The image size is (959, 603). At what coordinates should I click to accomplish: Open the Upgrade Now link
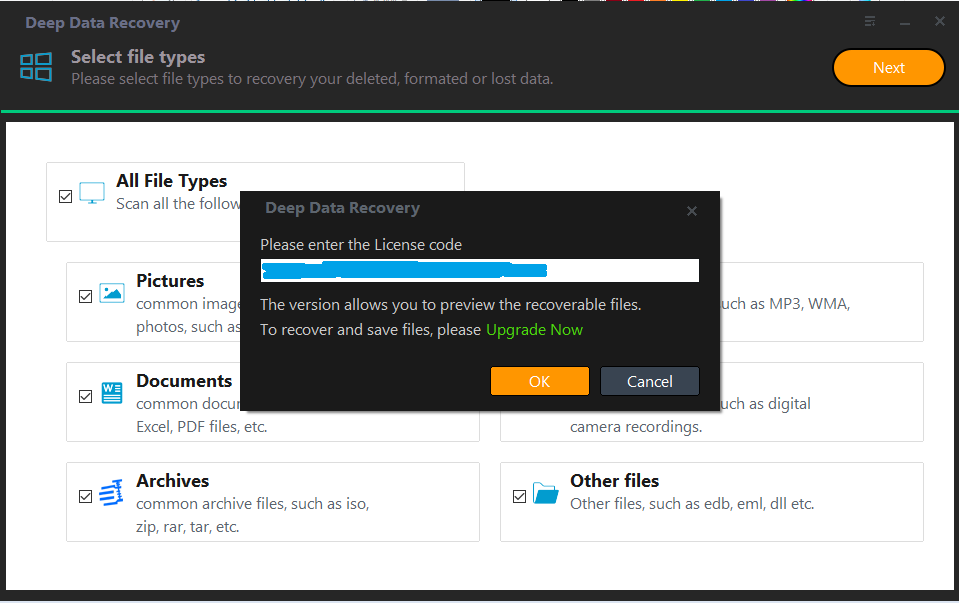point(534,330)
